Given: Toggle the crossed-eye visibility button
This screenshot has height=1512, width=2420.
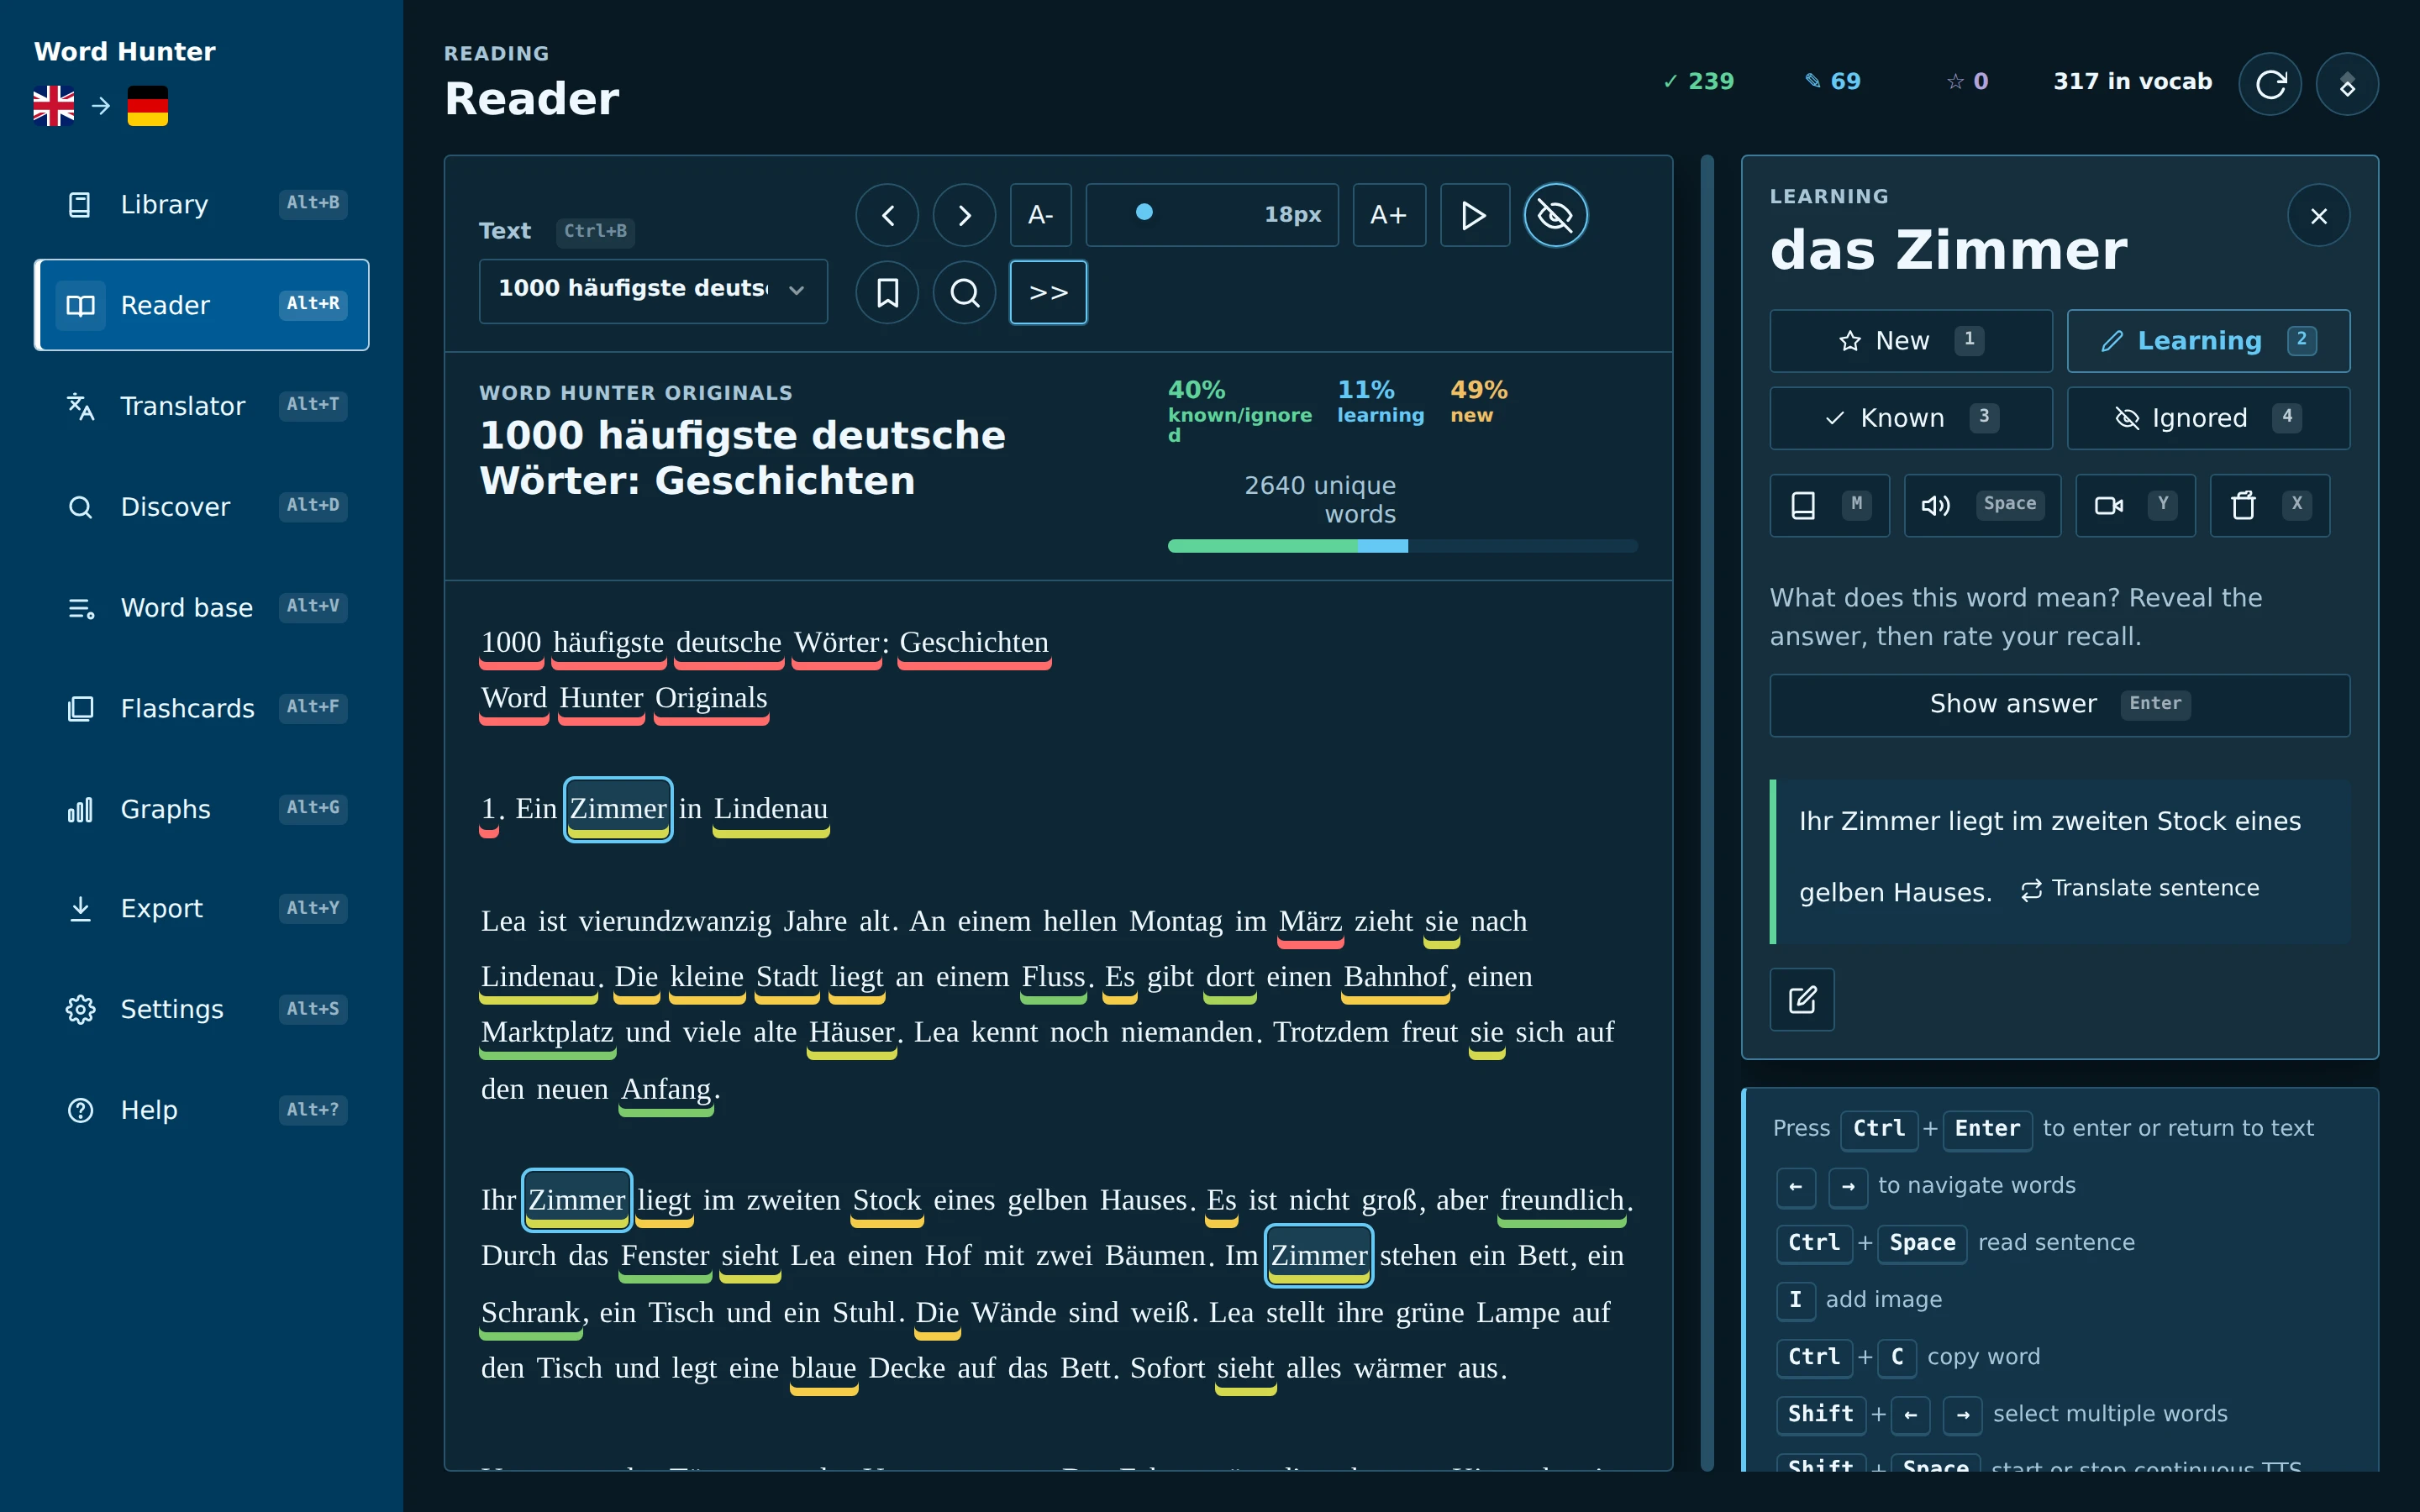Looking at the screenshot, I should click(x=1555, y=215).
